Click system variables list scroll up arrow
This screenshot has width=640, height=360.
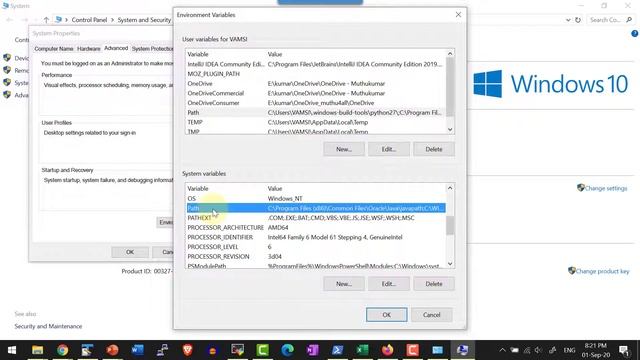[450, 188]
